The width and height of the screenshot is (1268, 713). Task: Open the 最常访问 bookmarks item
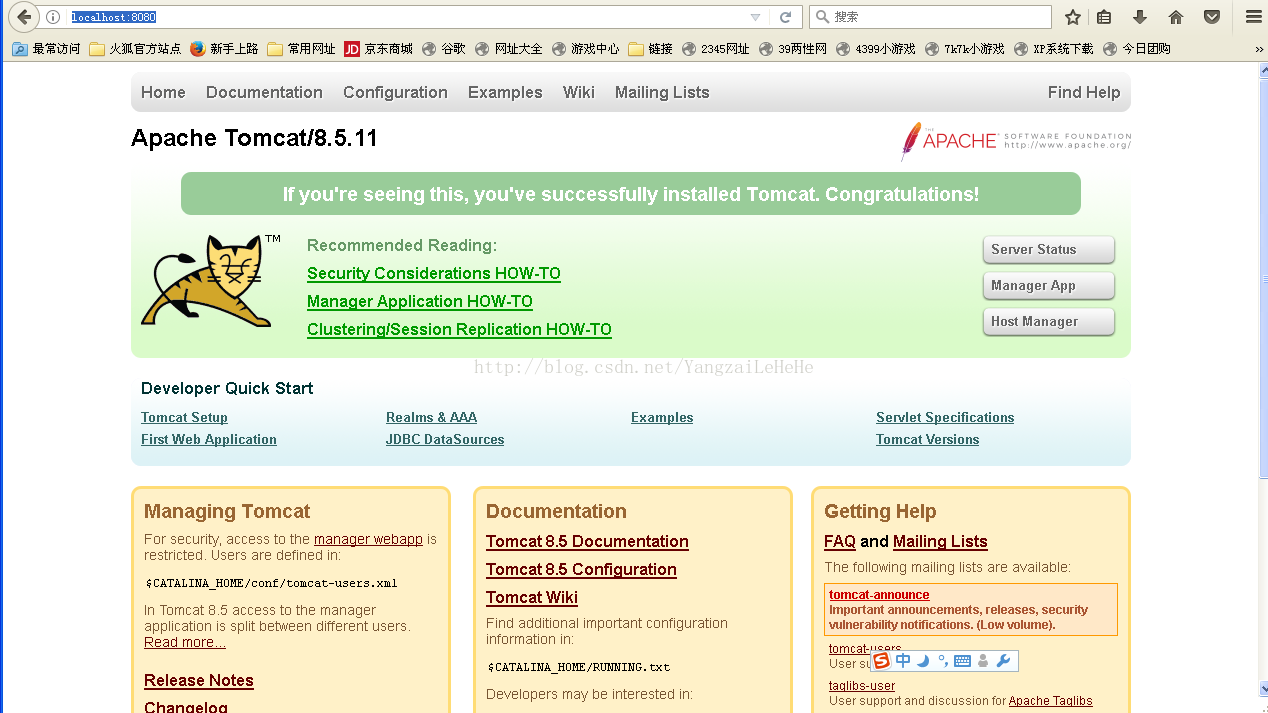coord(46,48)
